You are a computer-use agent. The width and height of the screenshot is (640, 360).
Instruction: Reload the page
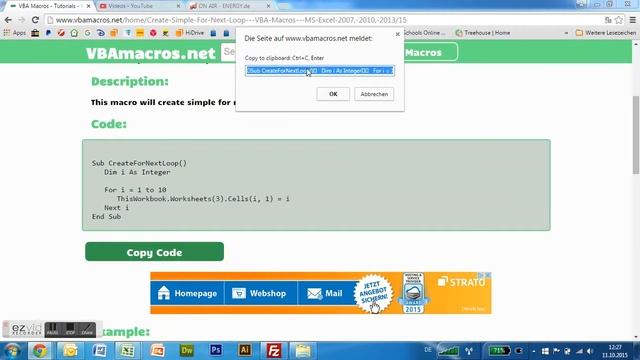tap(35, 20)
